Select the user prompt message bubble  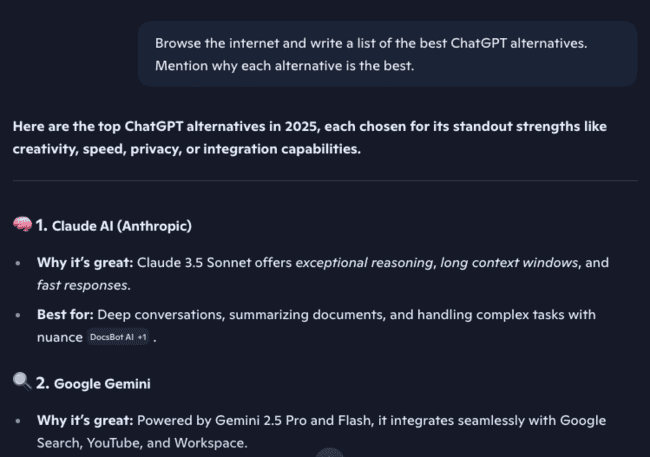coord(387,54)
